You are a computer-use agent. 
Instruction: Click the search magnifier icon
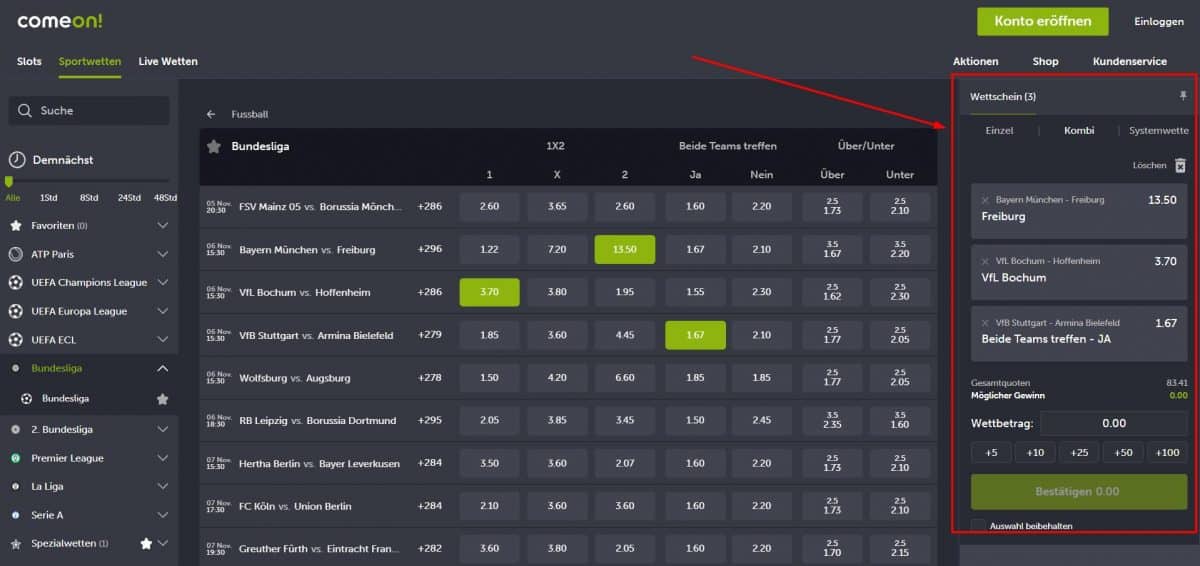click(x=24, y=111)
